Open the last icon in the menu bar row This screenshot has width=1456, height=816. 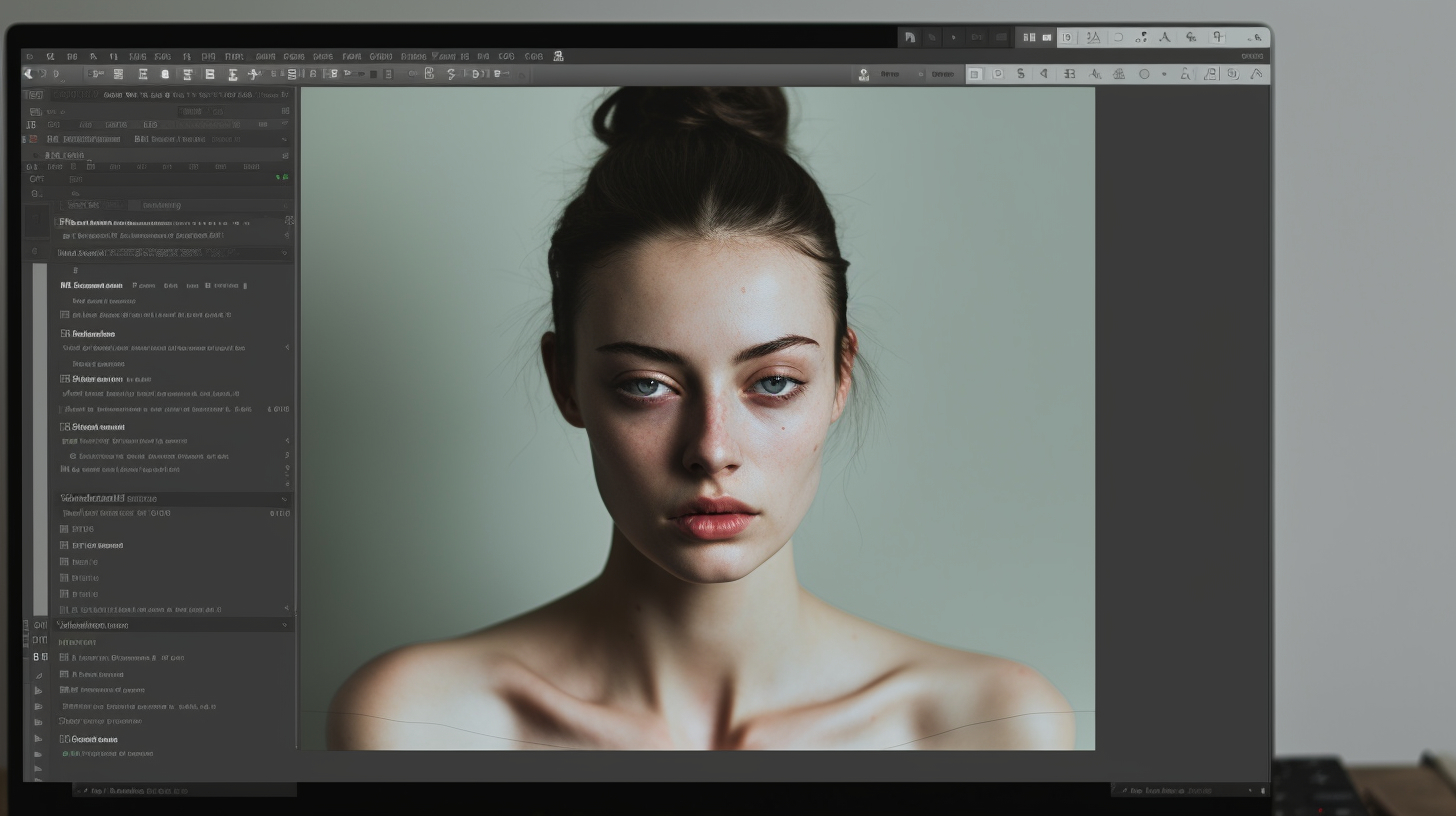click(x=558, y=57)
